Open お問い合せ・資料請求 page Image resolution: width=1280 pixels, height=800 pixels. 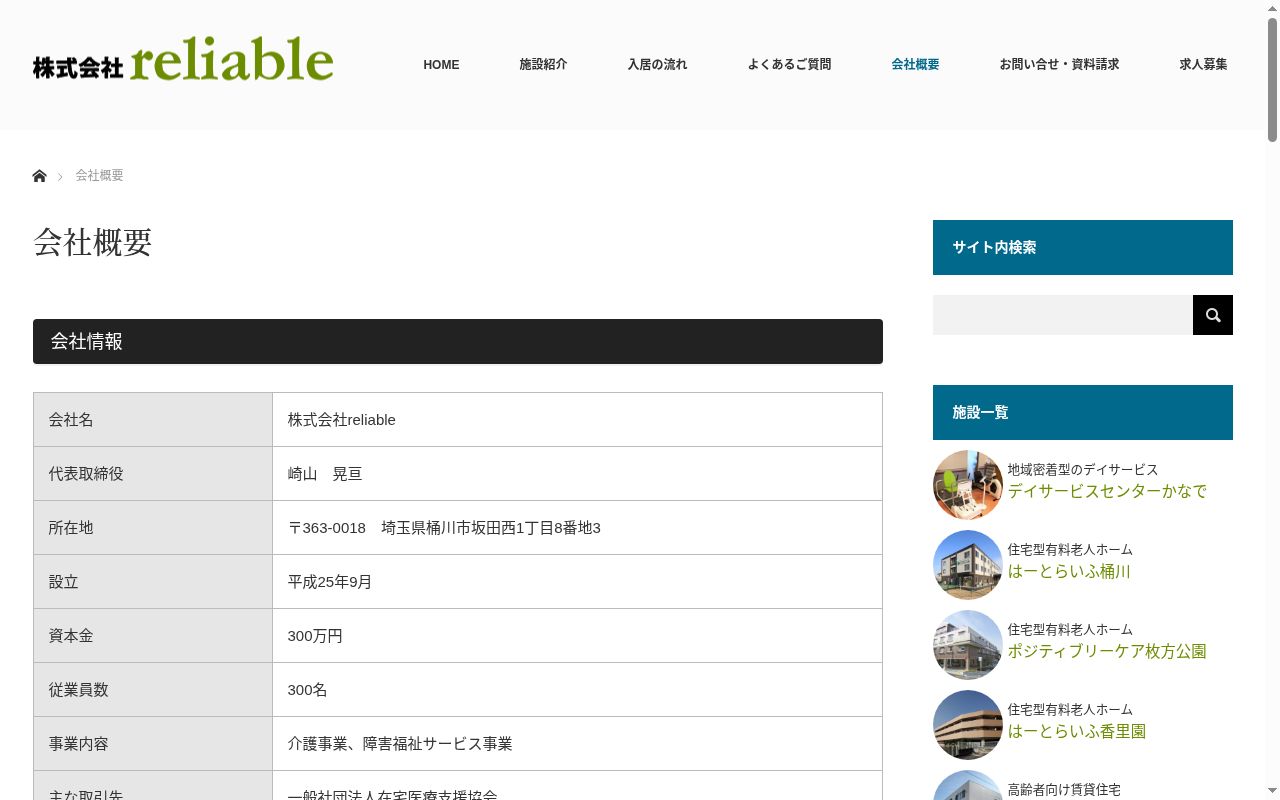(1059, 64)
